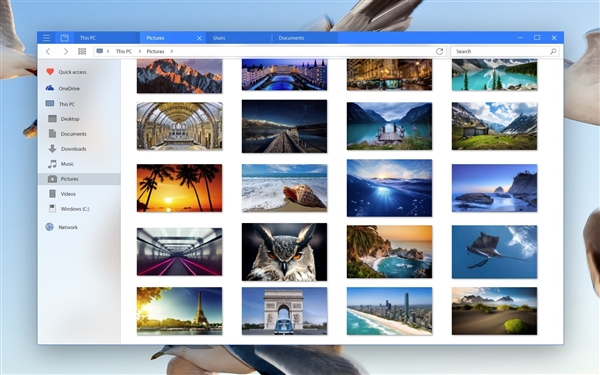600x375 pixels.
Task: Click the This PC monitor icon
Action: click(50, 104)
